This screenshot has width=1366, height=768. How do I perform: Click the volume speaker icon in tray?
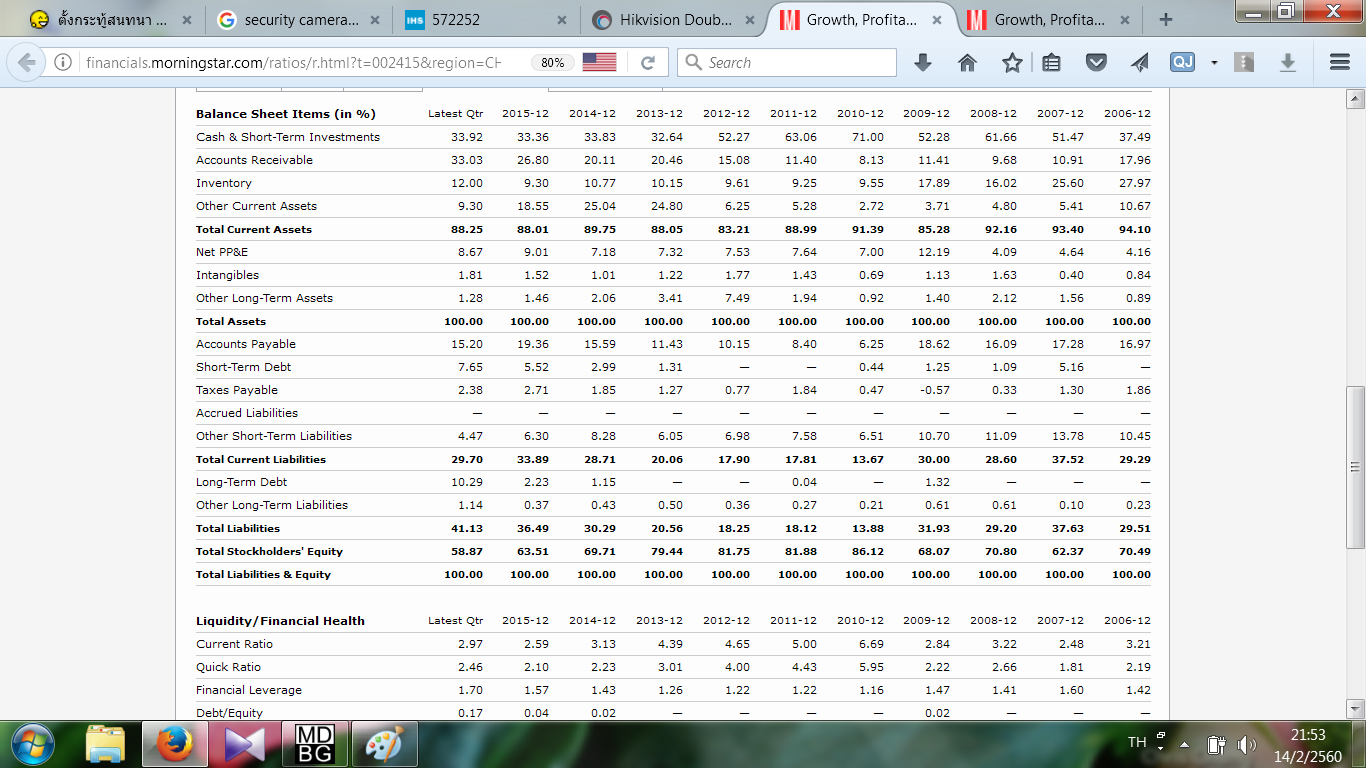1246,744
